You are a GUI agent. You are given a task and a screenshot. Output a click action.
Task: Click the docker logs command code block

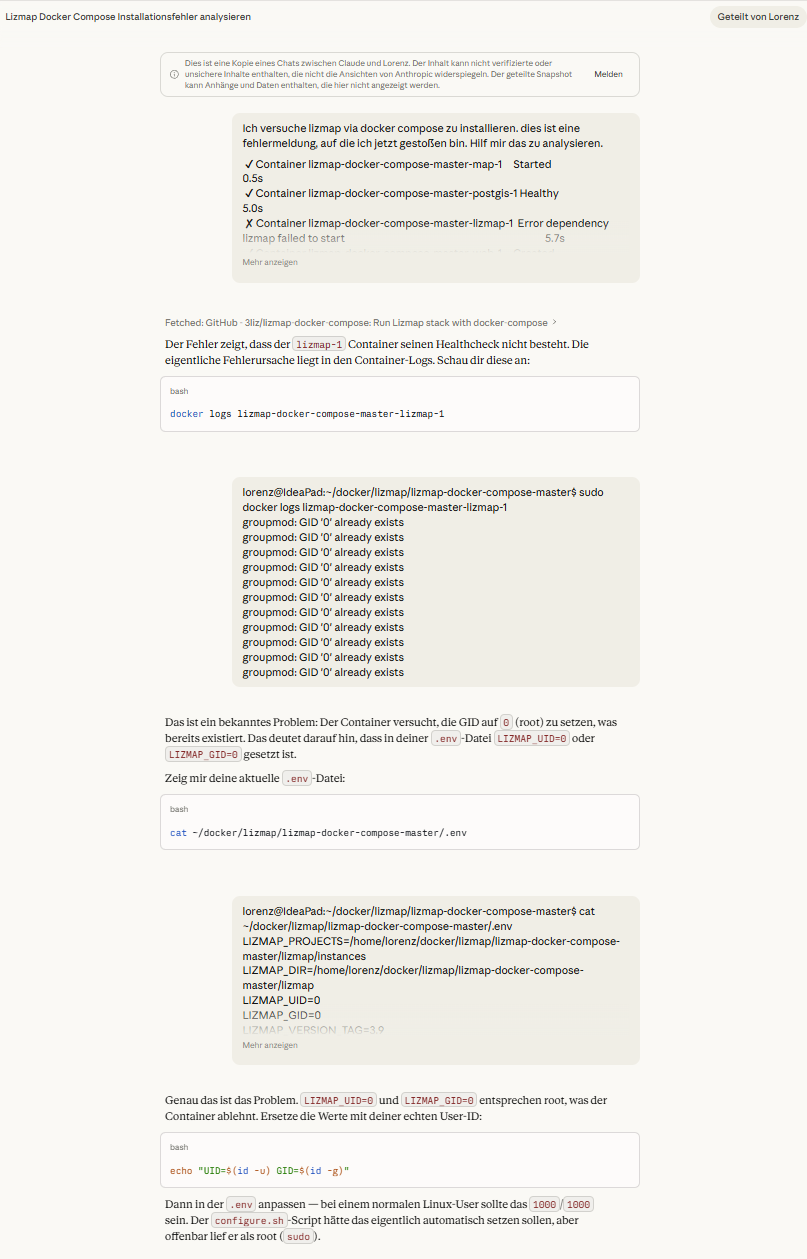400,404
